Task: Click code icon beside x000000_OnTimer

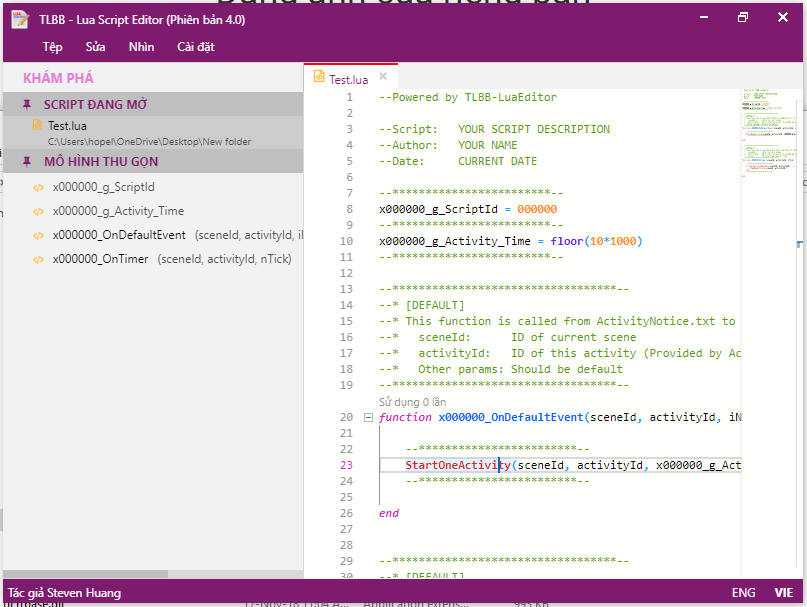Action: pos(38,259)
